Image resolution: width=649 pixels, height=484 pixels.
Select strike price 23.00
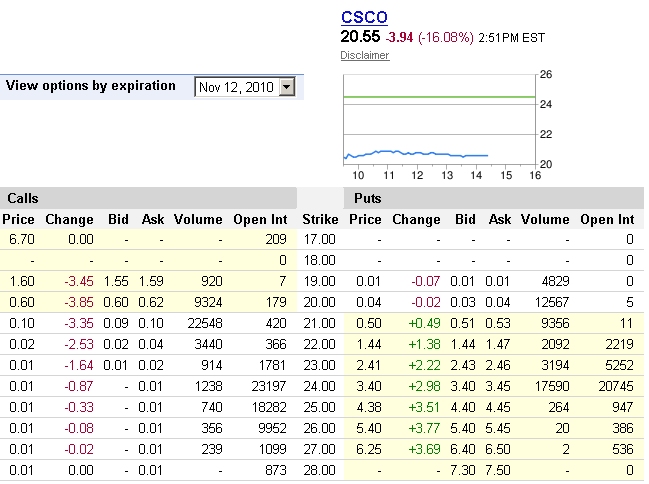point(320,365)
